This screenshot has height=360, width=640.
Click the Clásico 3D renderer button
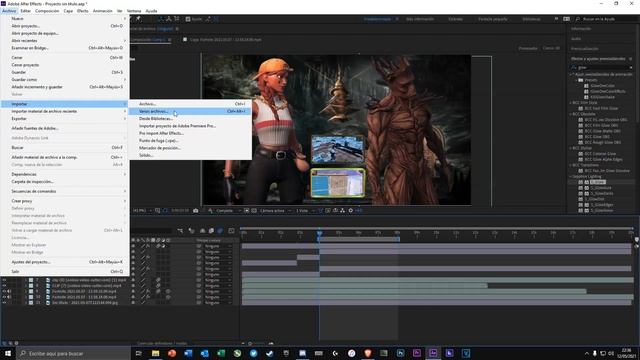tap(551, 48)
